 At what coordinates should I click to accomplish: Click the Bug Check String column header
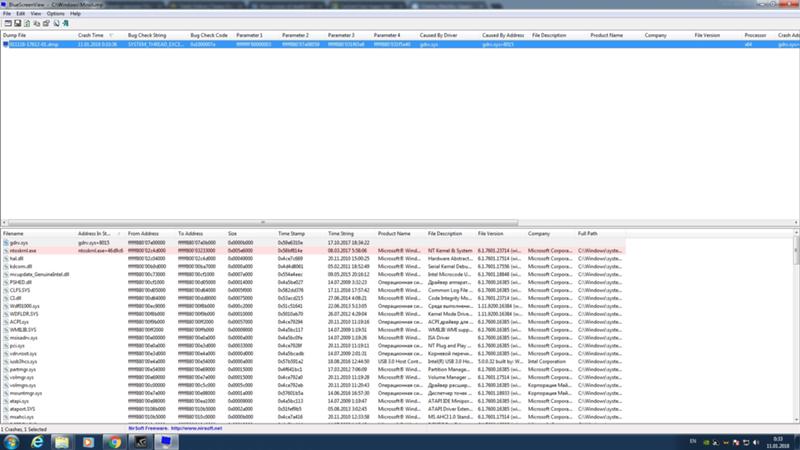(156, 35)
